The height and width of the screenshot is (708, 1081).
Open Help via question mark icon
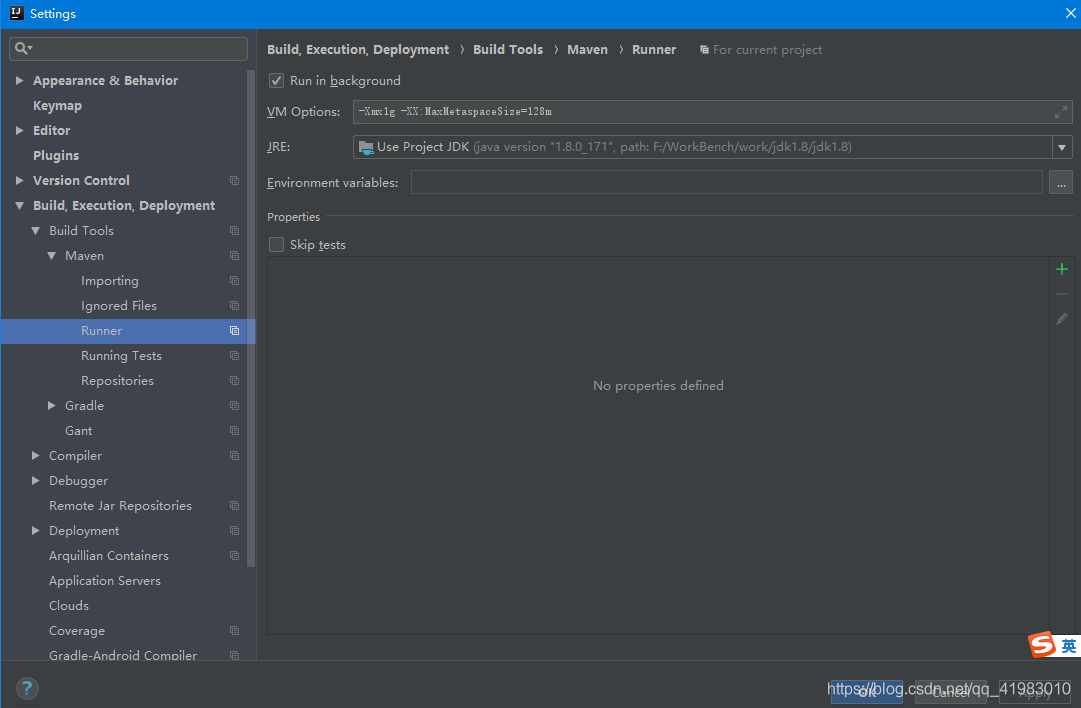[x=26, y=688]
